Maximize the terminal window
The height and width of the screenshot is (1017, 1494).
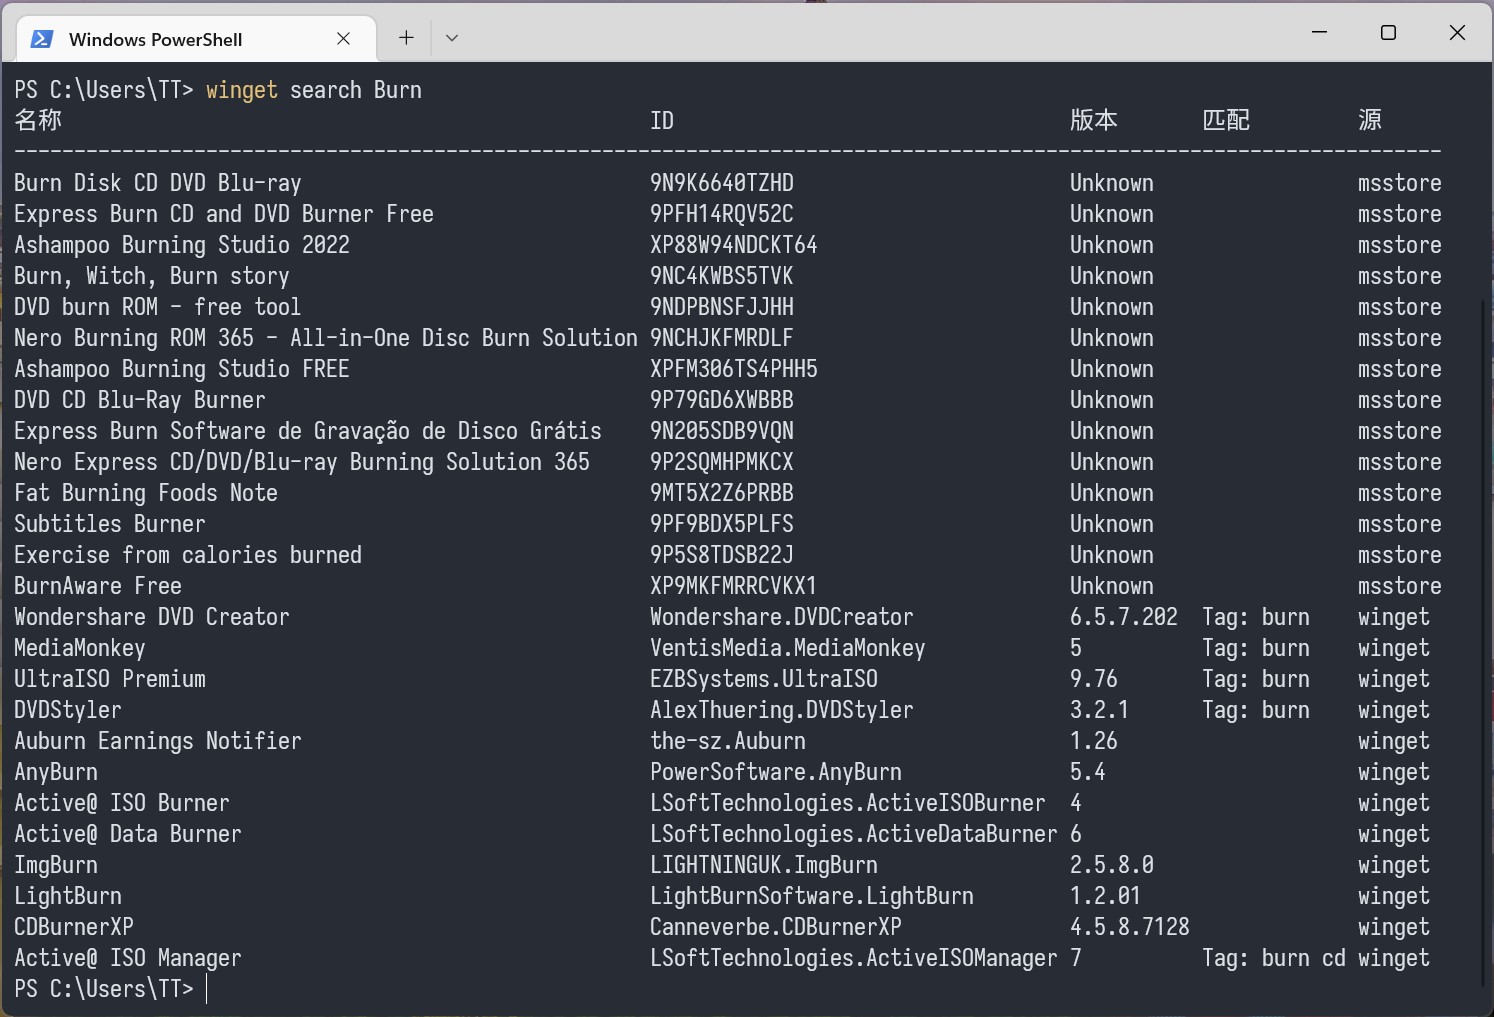pos(1388,33)
